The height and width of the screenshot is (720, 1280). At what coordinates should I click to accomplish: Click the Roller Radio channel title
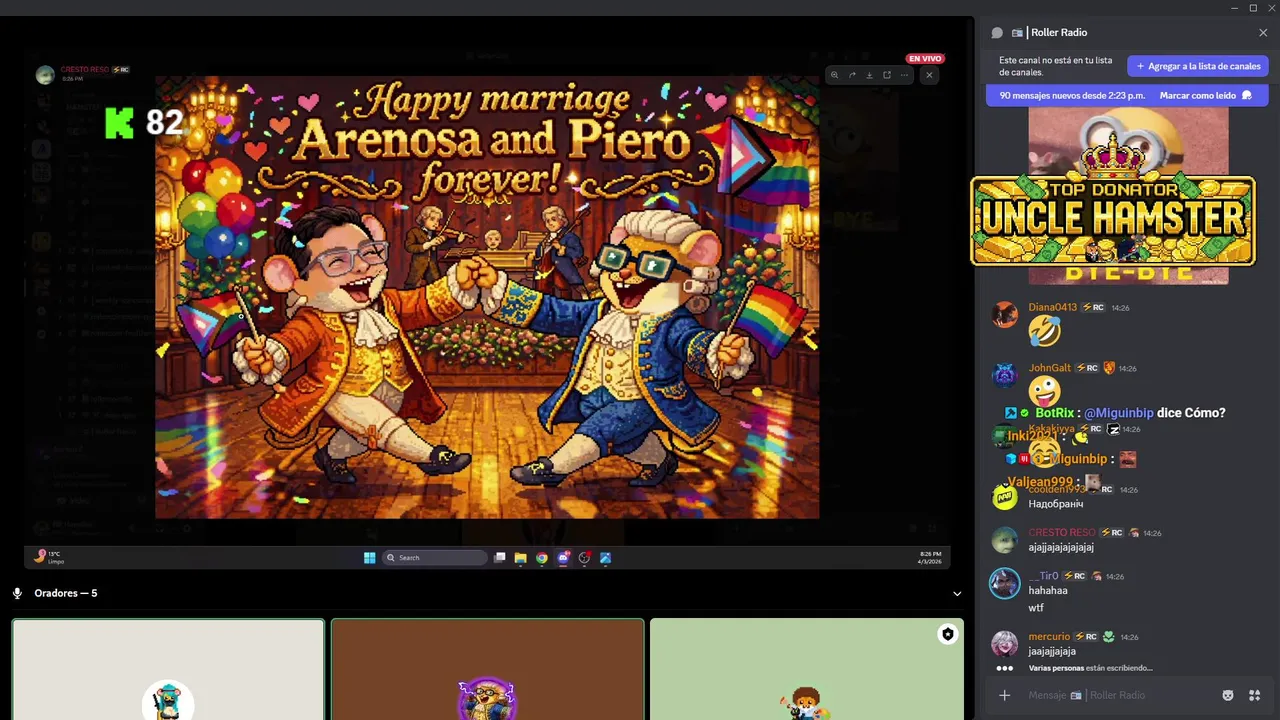click(1059, 33)
